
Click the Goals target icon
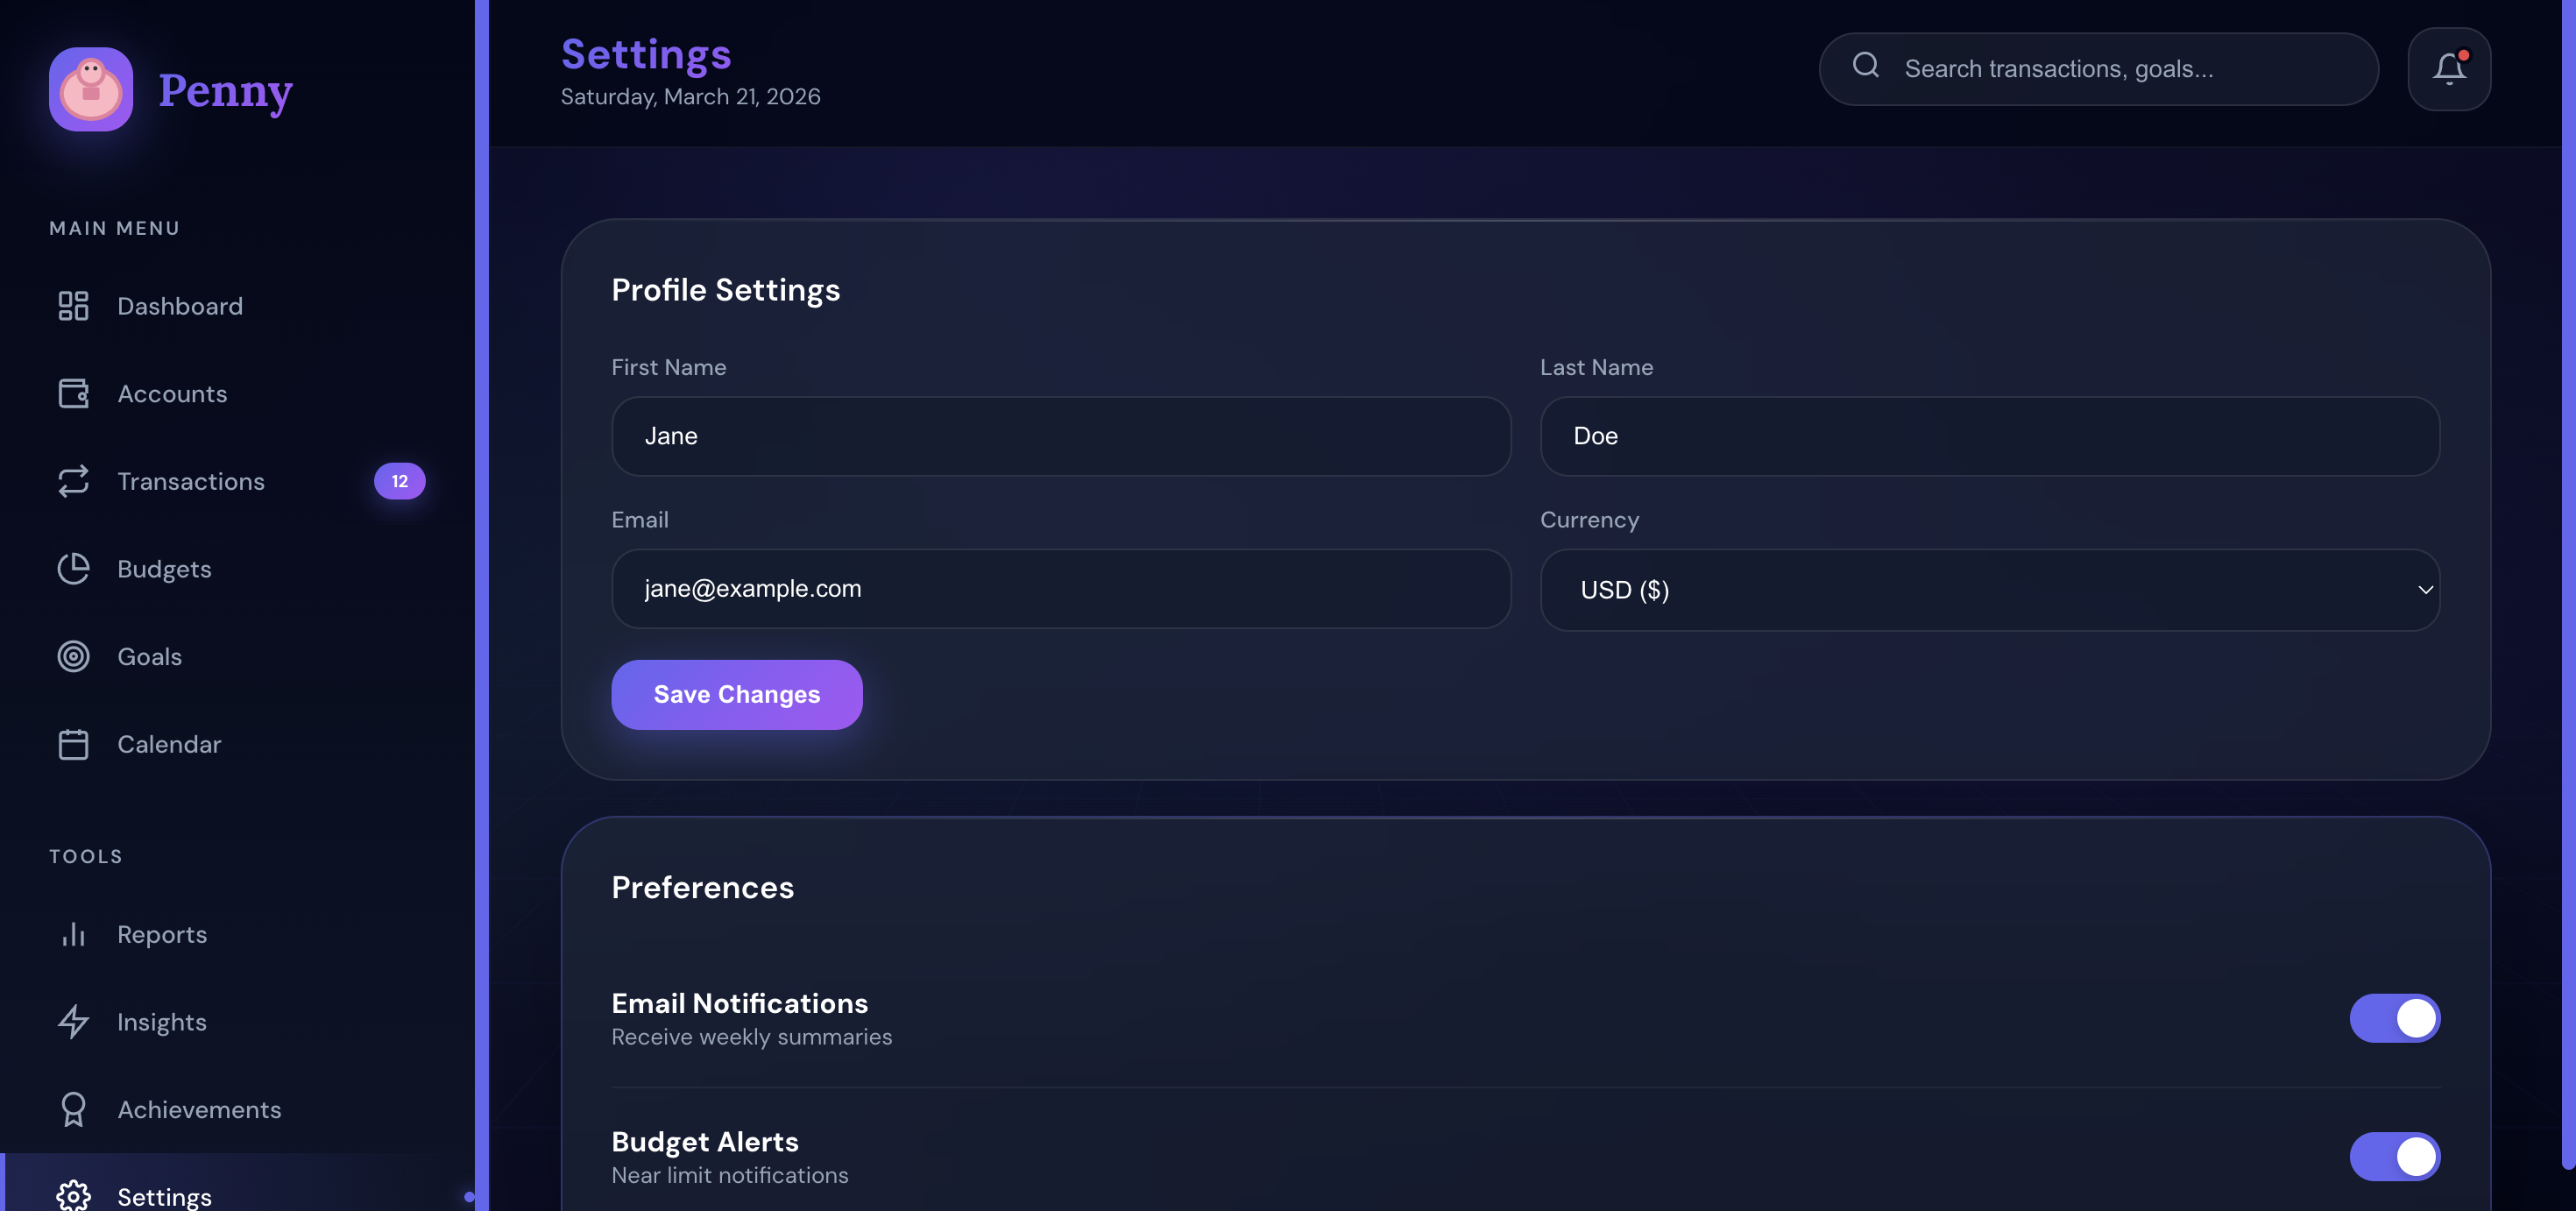click(x=73, y=657)
